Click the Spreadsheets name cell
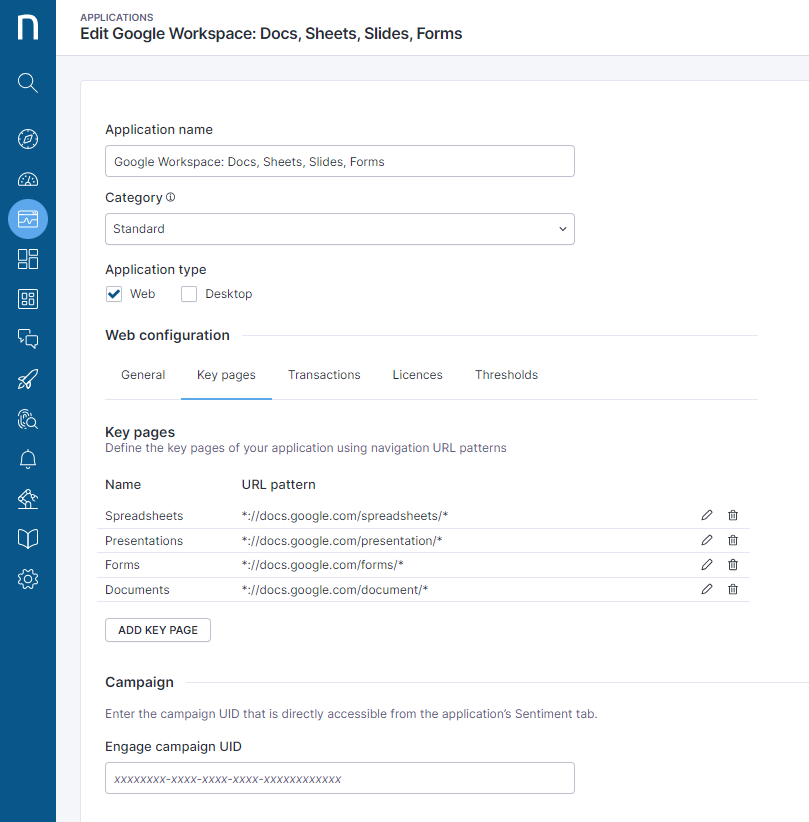 pos(144,516)
